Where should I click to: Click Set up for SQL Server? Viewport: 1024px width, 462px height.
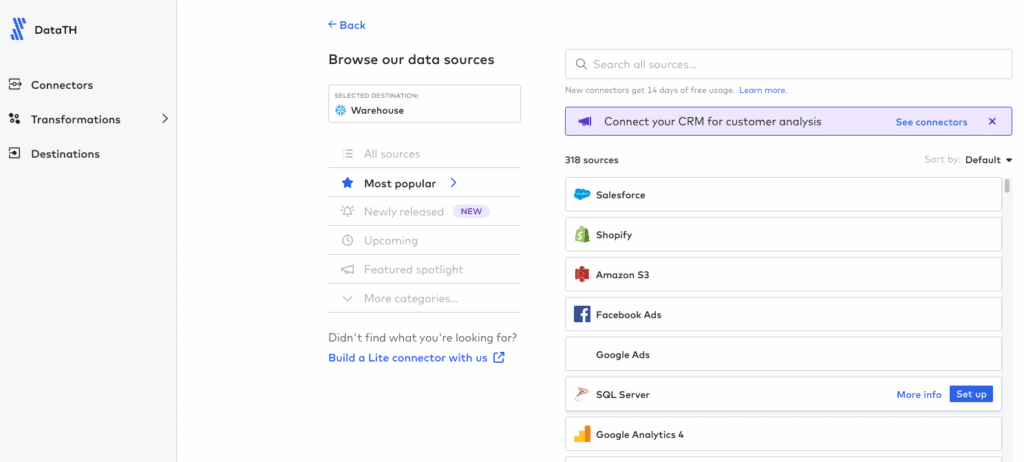pos(971,394)
